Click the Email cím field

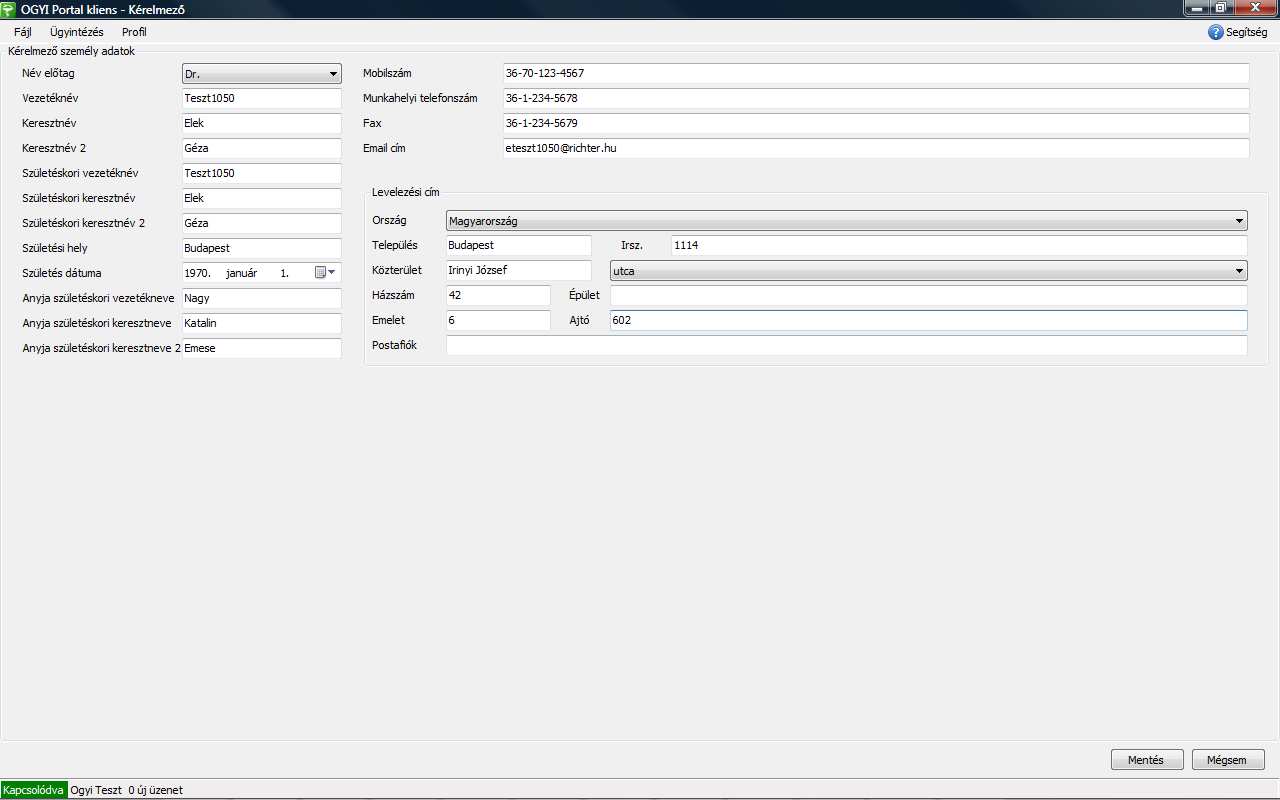coord(876,148)
